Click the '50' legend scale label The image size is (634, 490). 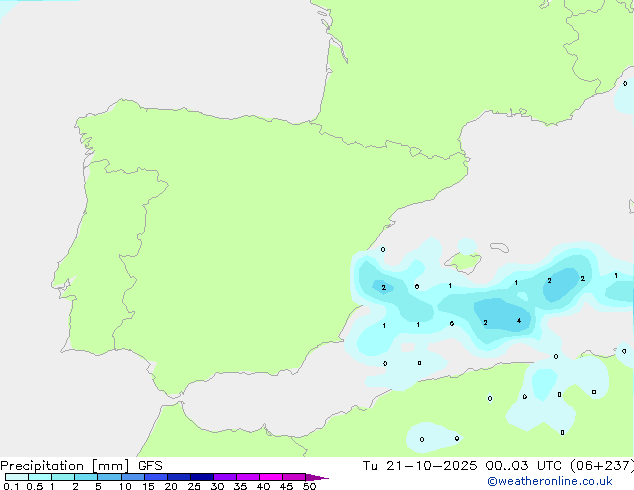[309, 486]
